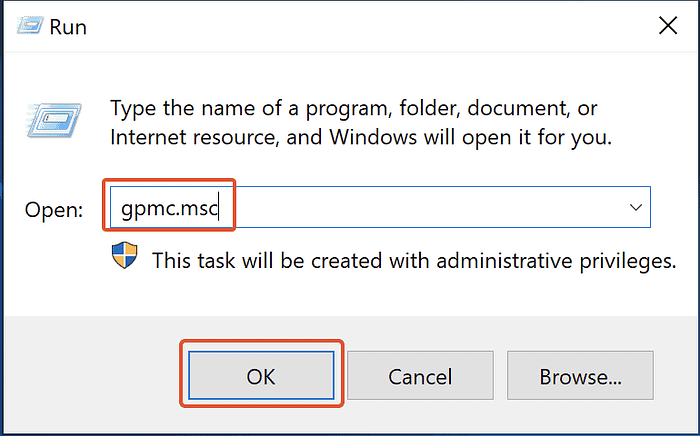The height and width of the screenshot is (436, 700).
Task: Click the "Run" title text
Action: [x=69, y=27]
